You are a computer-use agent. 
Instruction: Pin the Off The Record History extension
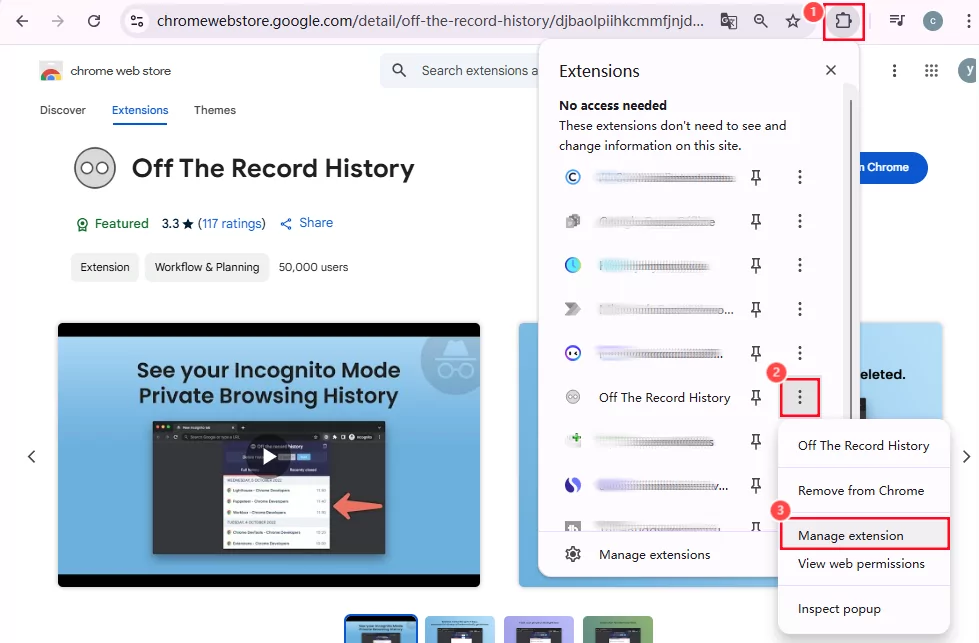coord(755,398)
